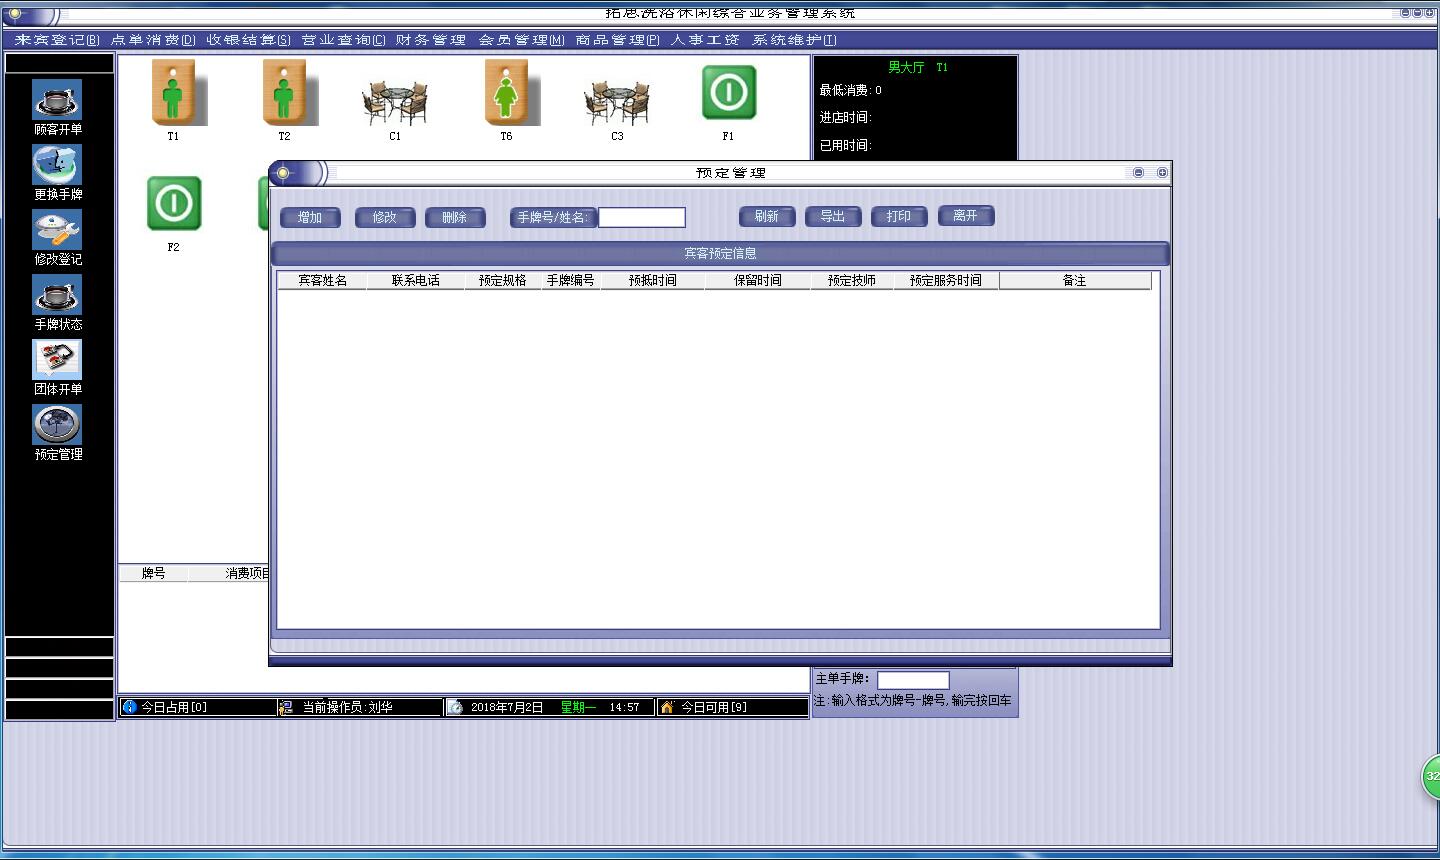Choose the C1 table icon
1440x860 pixels.
pyautogui.click(x=395, y=103)
